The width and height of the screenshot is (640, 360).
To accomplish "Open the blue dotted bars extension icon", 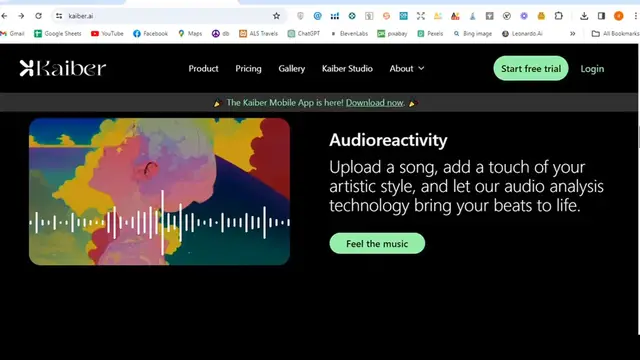I will coord(335,16).
